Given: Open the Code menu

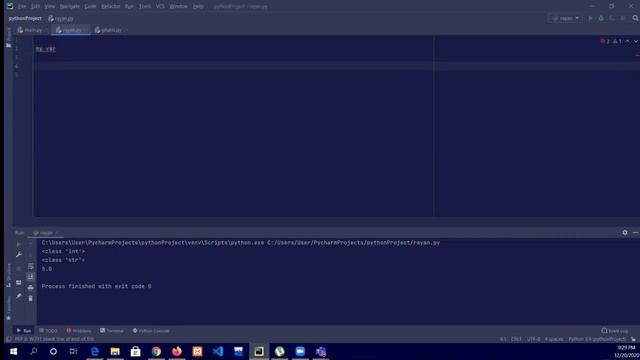Looking at the screenshot, I should point(90,7).
